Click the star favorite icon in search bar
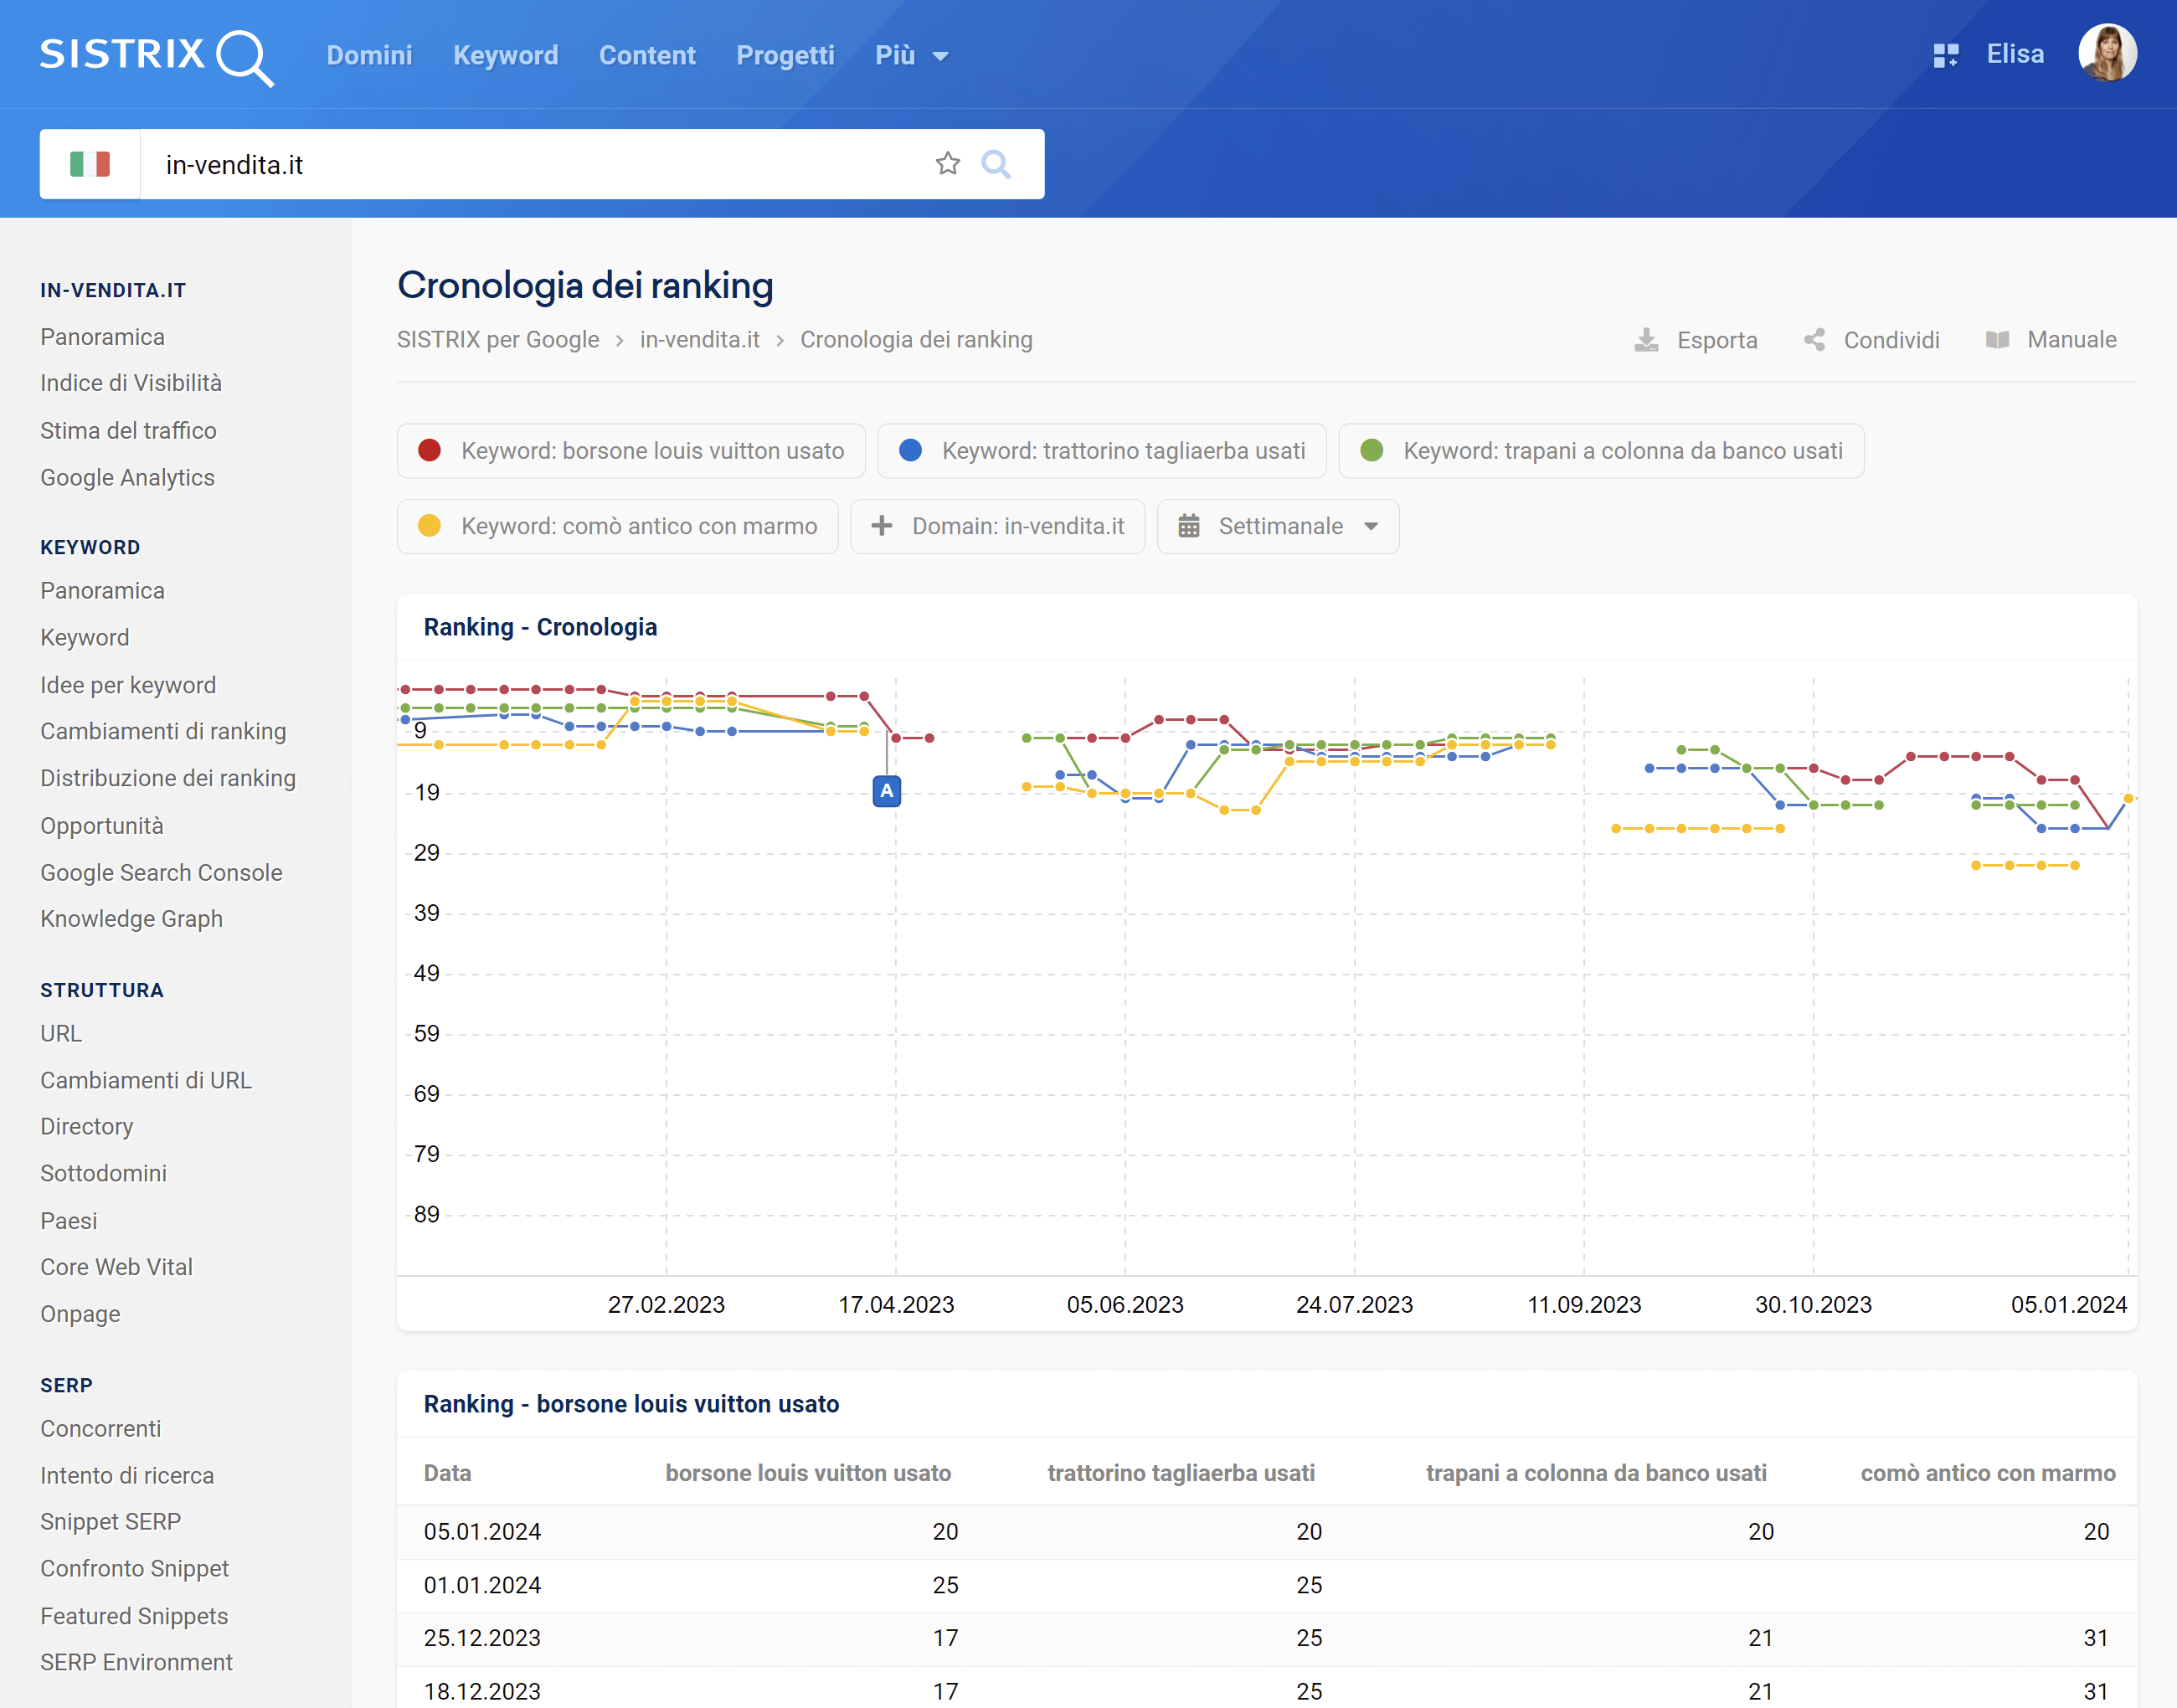 [x=947, y=164]
